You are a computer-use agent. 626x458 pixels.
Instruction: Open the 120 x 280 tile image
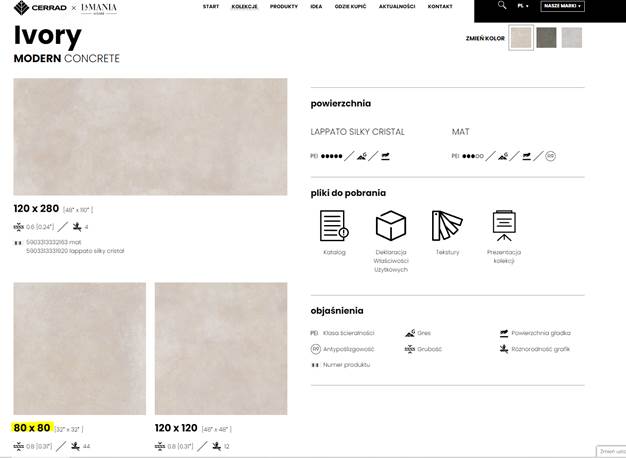149,137
